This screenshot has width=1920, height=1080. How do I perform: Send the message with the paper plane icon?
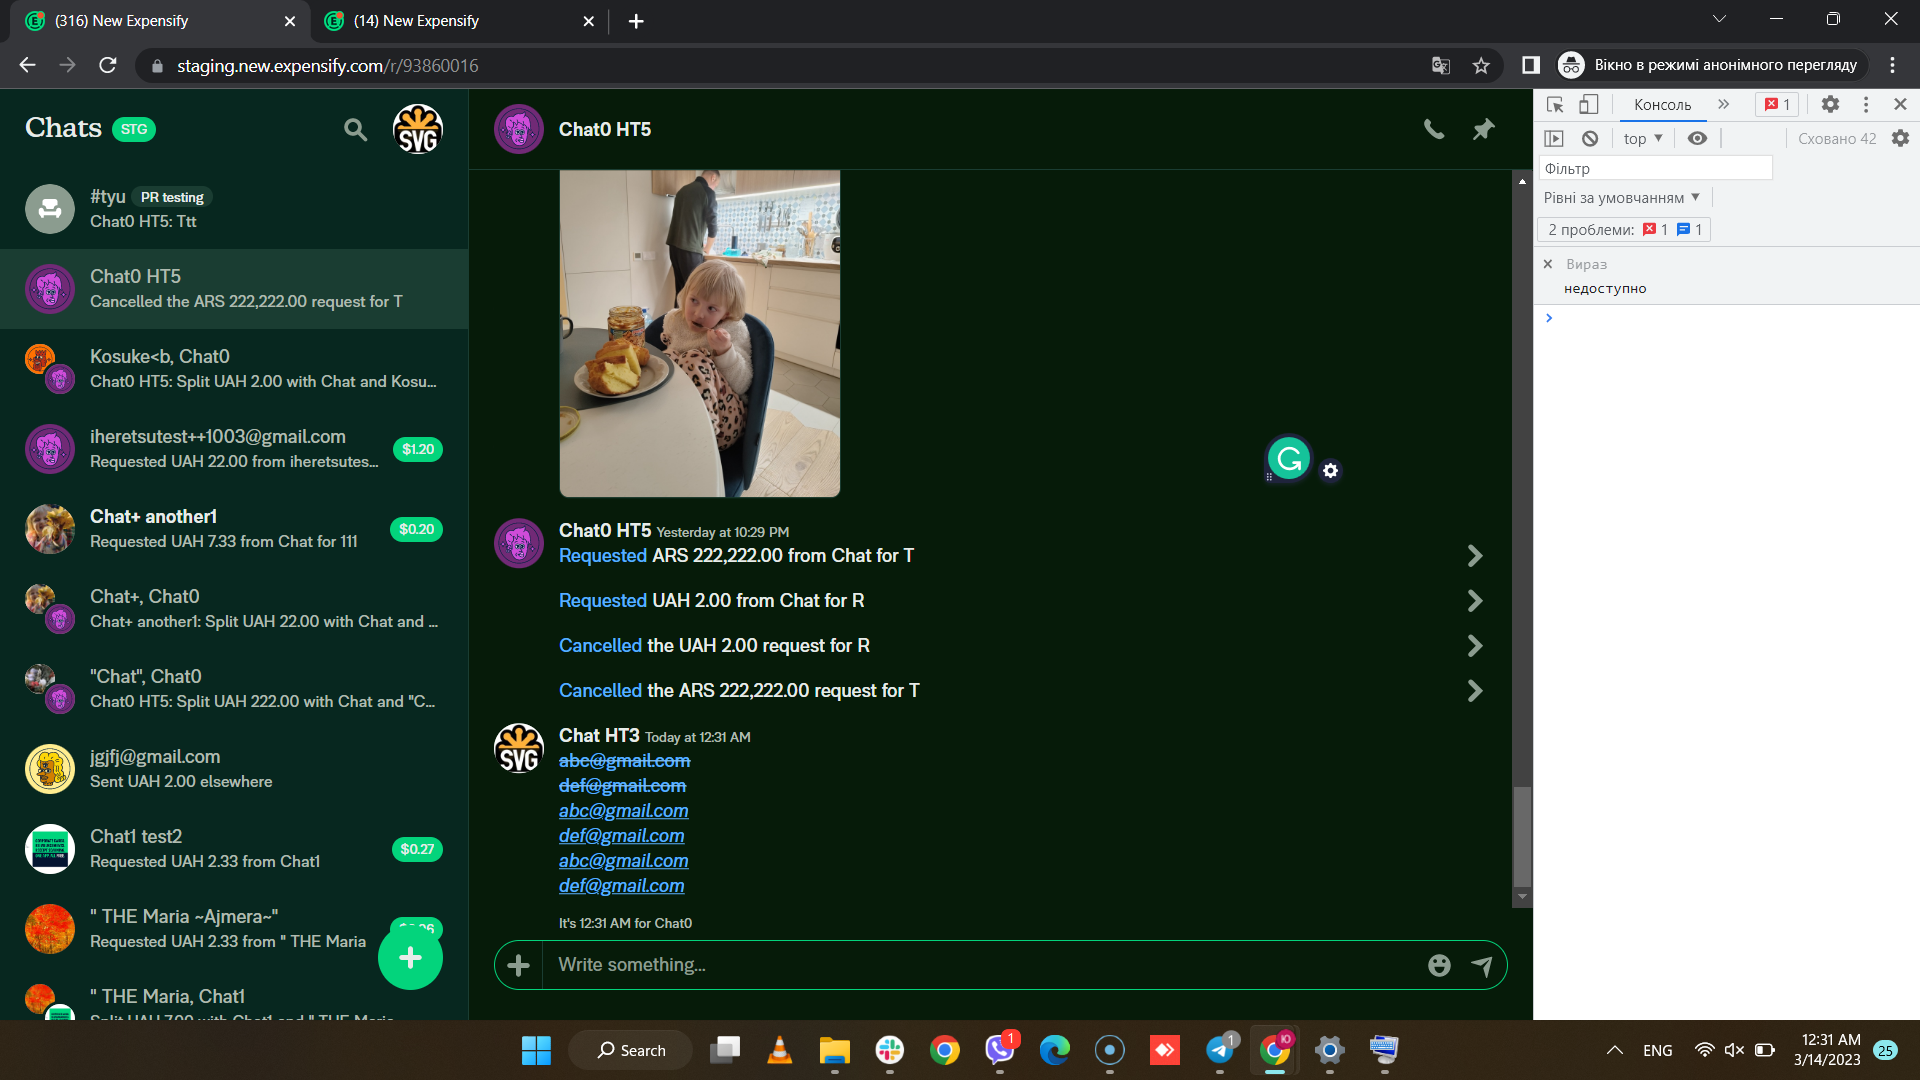click(1483, 964)
